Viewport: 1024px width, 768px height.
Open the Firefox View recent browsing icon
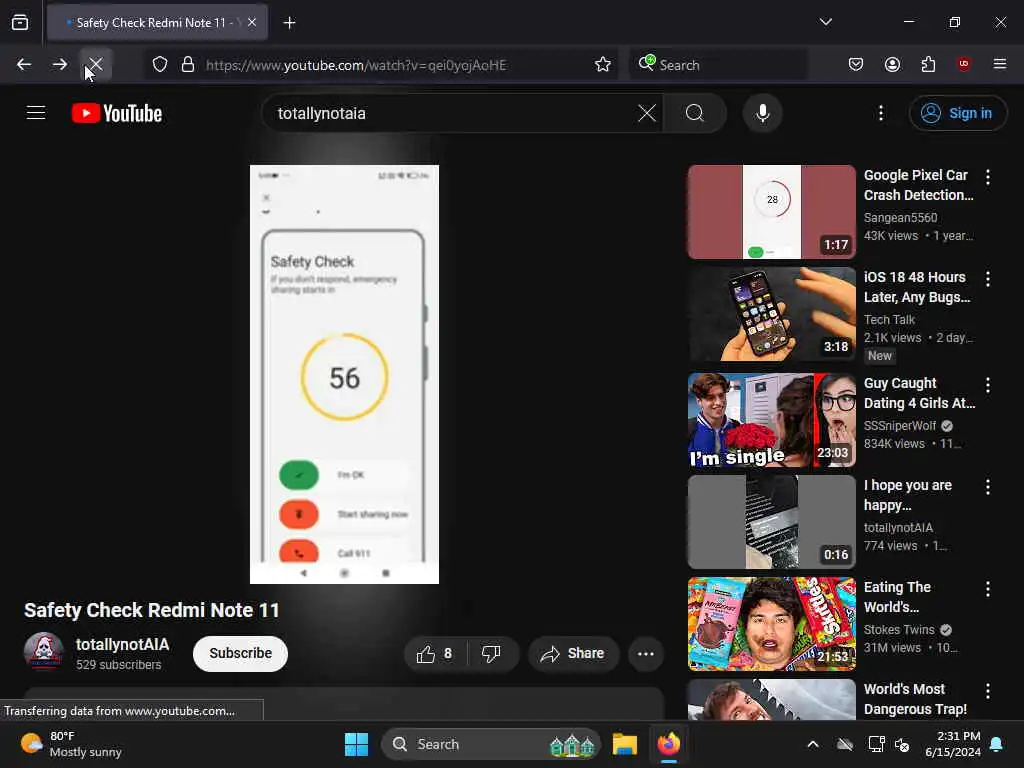[x=20, y=23]
